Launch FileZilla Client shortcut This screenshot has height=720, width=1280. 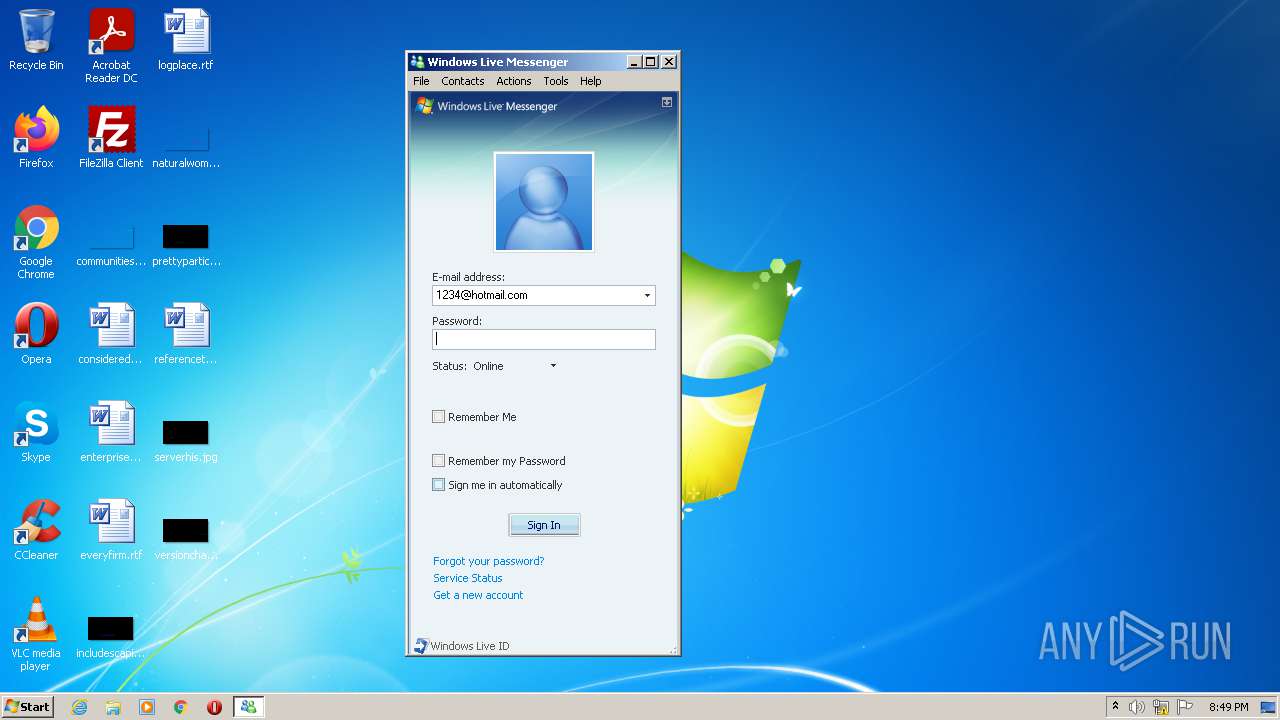pos(111,138)
